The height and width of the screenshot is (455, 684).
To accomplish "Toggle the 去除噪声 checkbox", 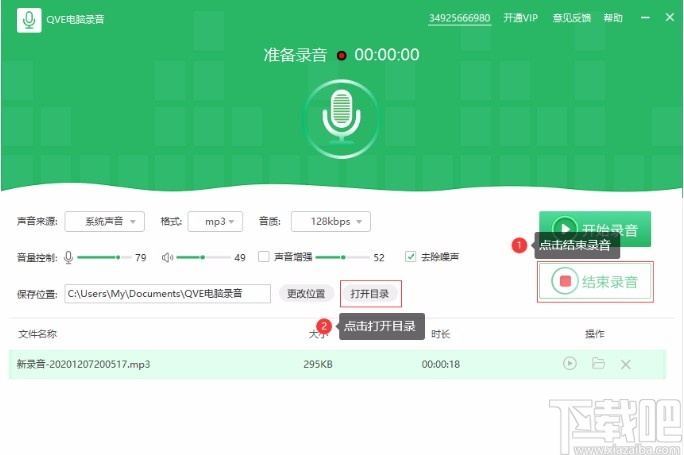I will coord(410,257).
